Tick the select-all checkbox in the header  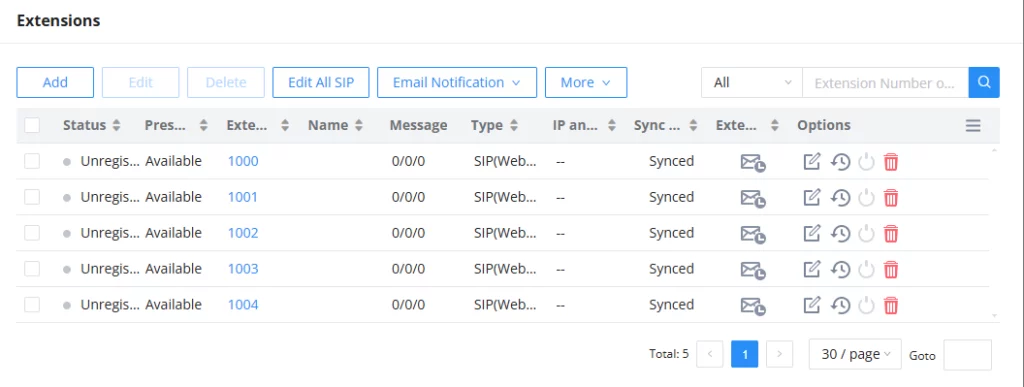tap(32, 125)
